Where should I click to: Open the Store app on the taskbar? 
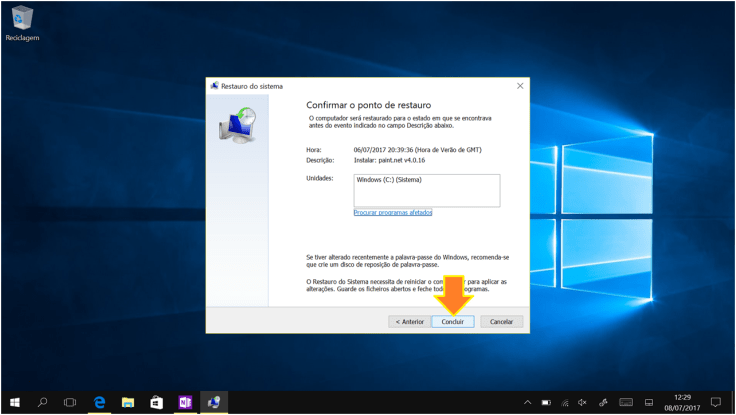[157, 402]
